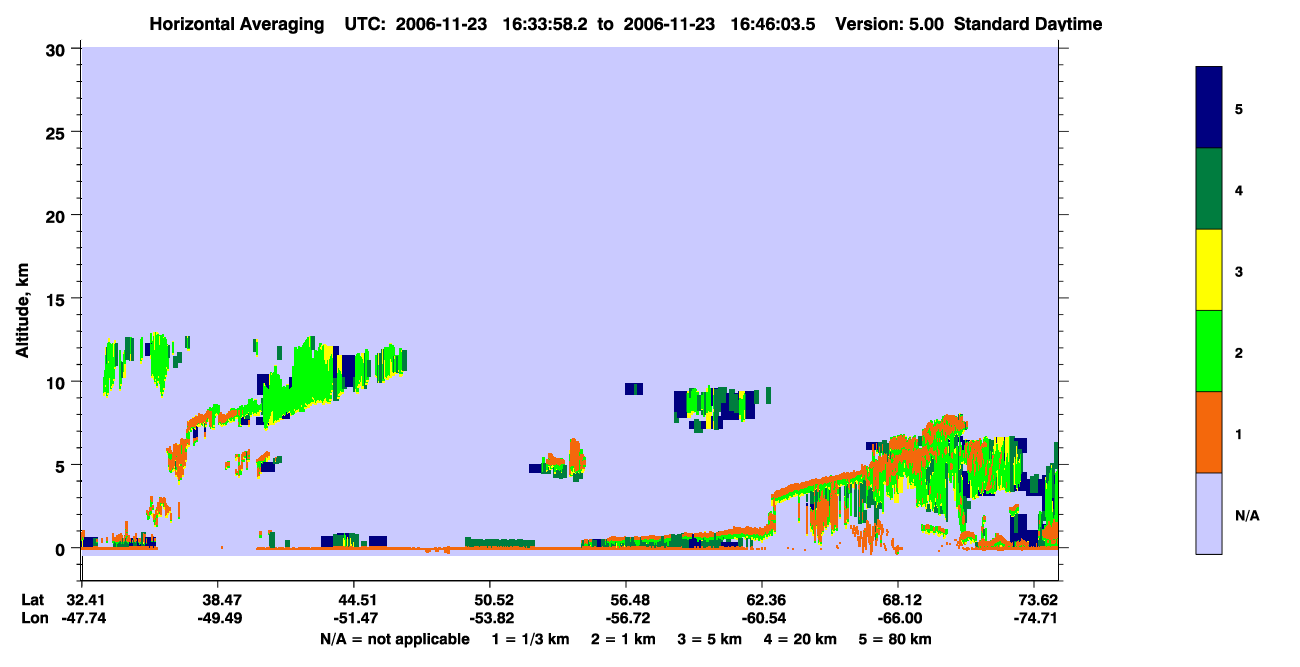Click longitude value -60.54
The width and height of the screenshot is (1300, 667).
click(762, 618)
